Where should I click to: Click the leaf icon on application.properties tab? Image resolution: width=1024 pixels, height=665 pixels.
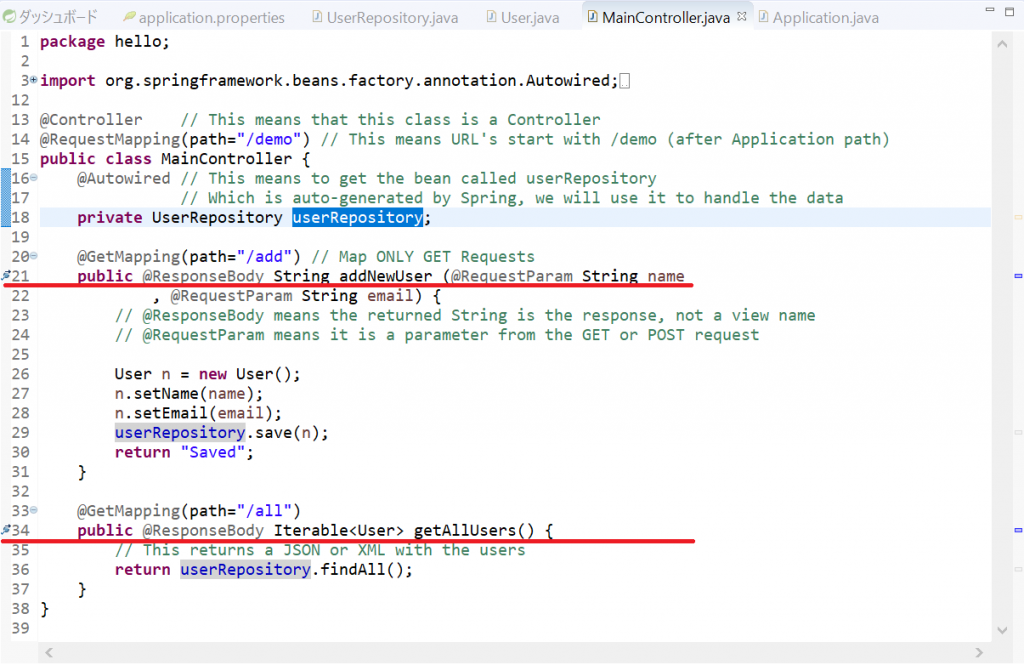128,18
